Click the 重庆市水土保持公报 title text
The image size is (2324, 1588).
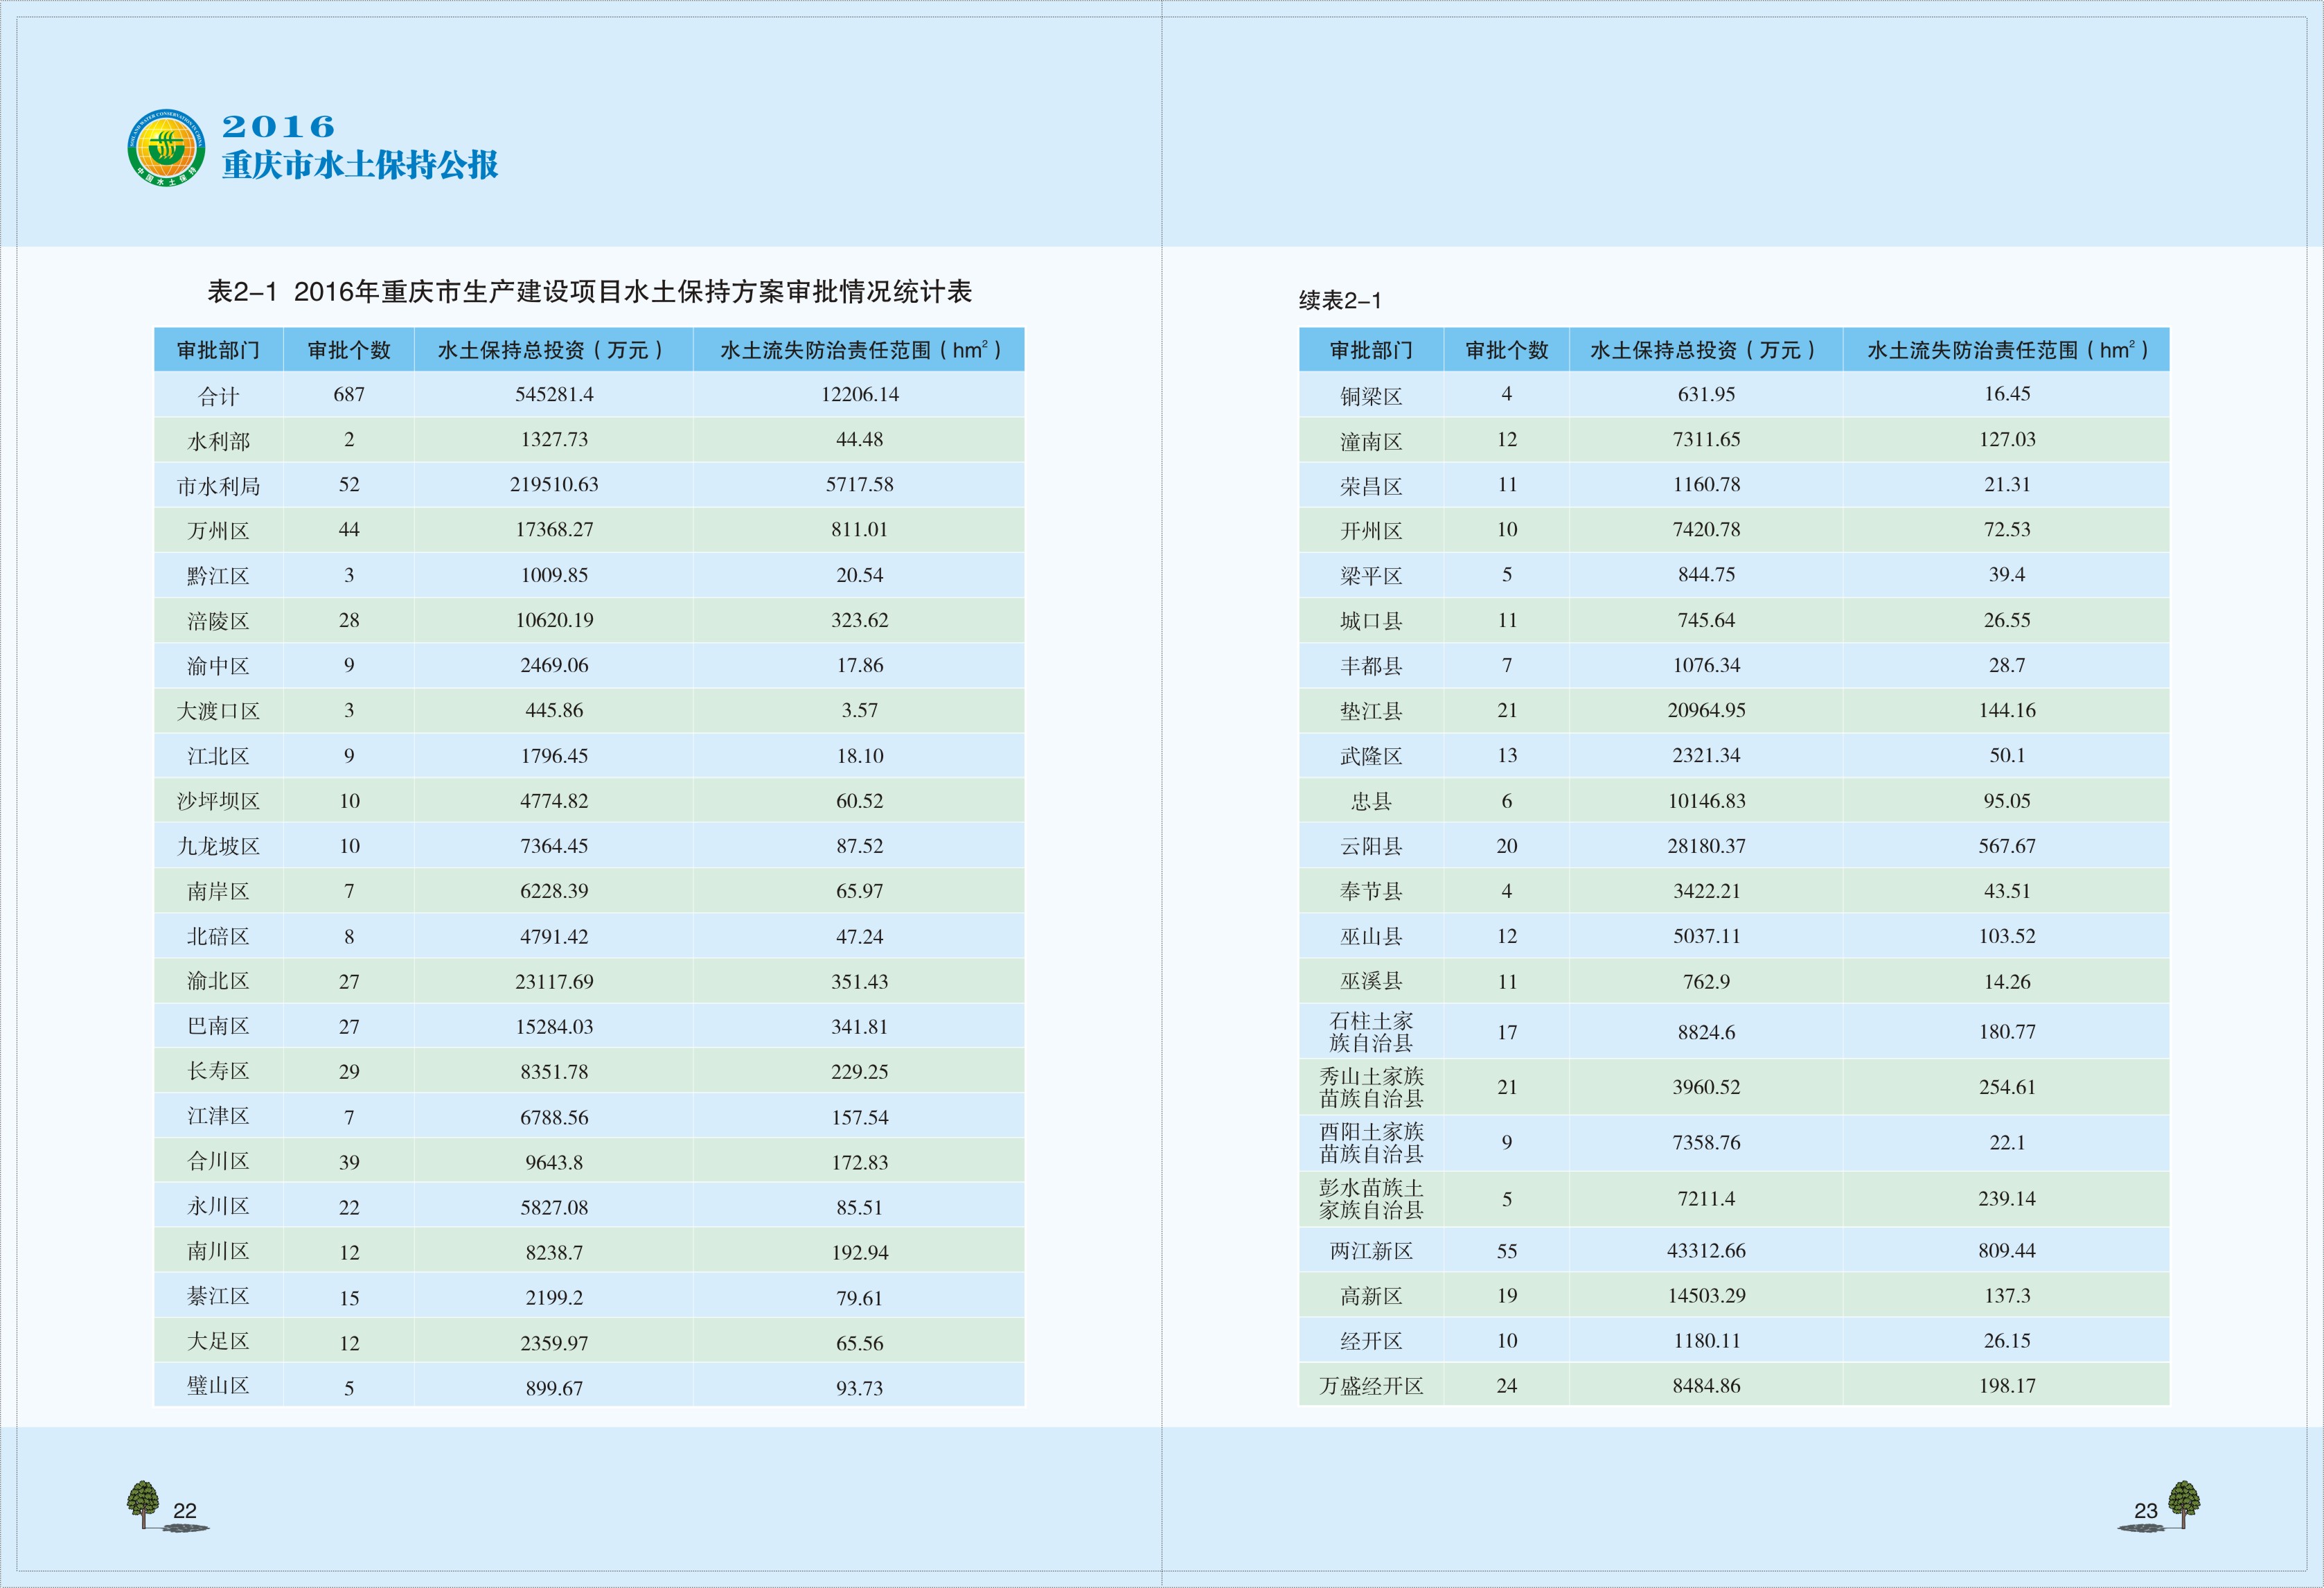360,165
